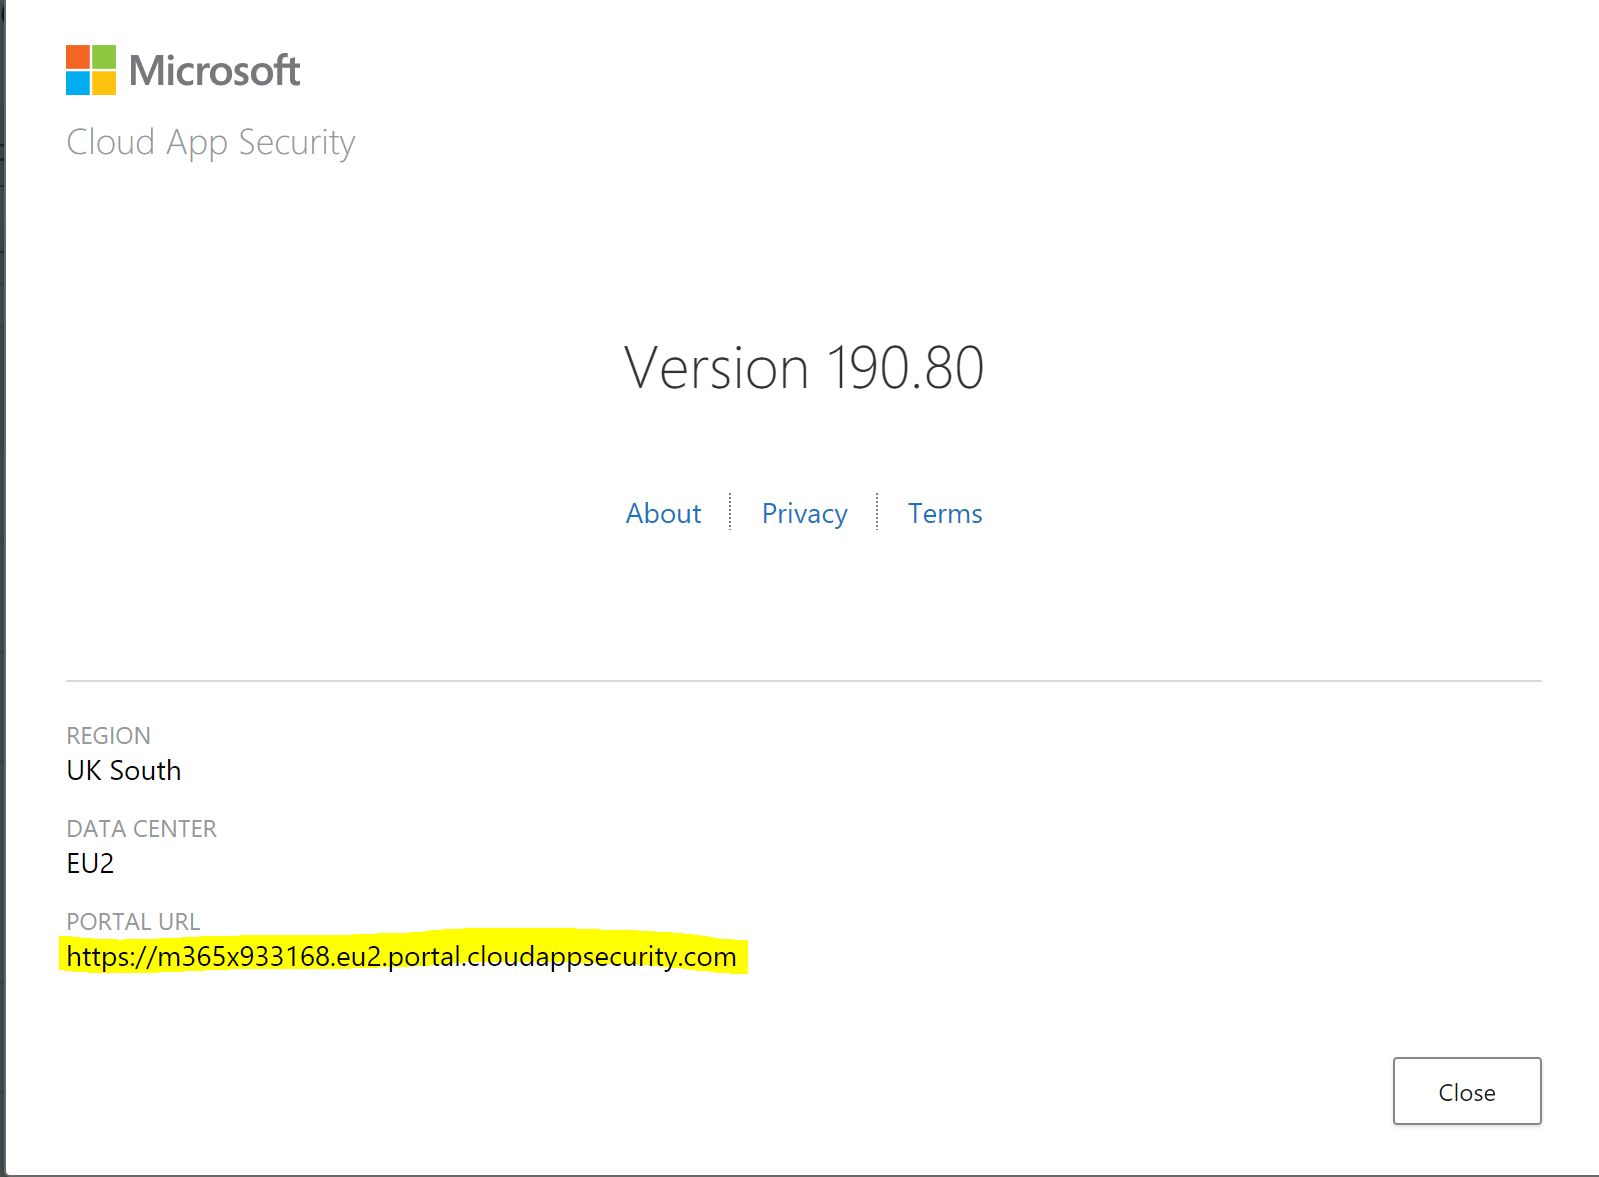This screenshot has height=1177, width=1599.
Task: Click the highlighted portal URL text
Action: pyautogui.click(x=402, y=957)
